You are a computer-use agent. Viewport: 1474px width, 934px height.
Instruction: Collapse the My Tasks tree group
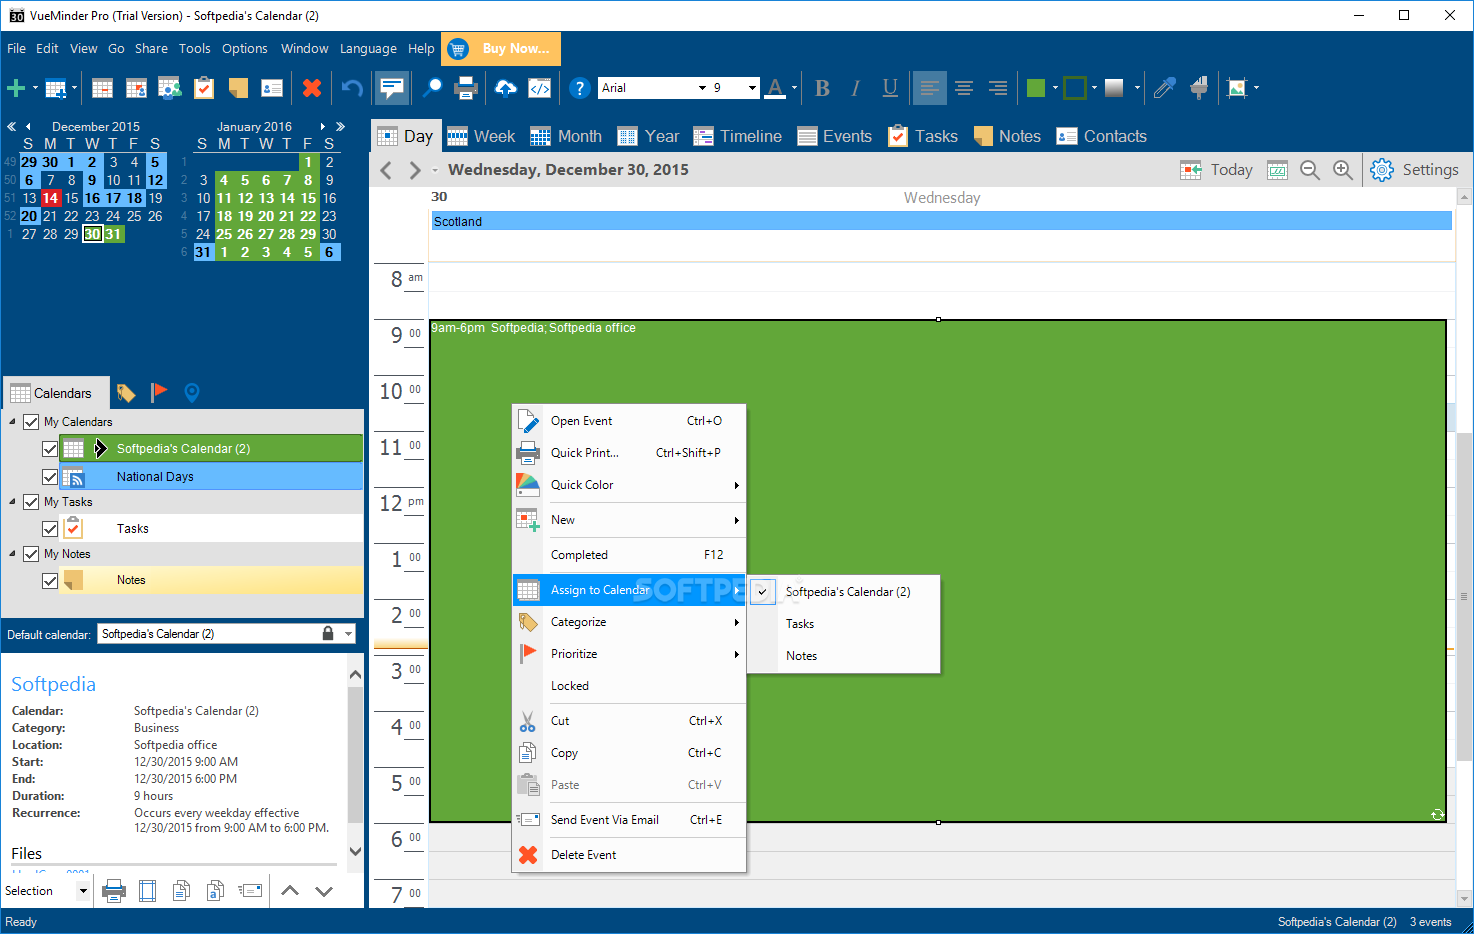pos(13,502)
